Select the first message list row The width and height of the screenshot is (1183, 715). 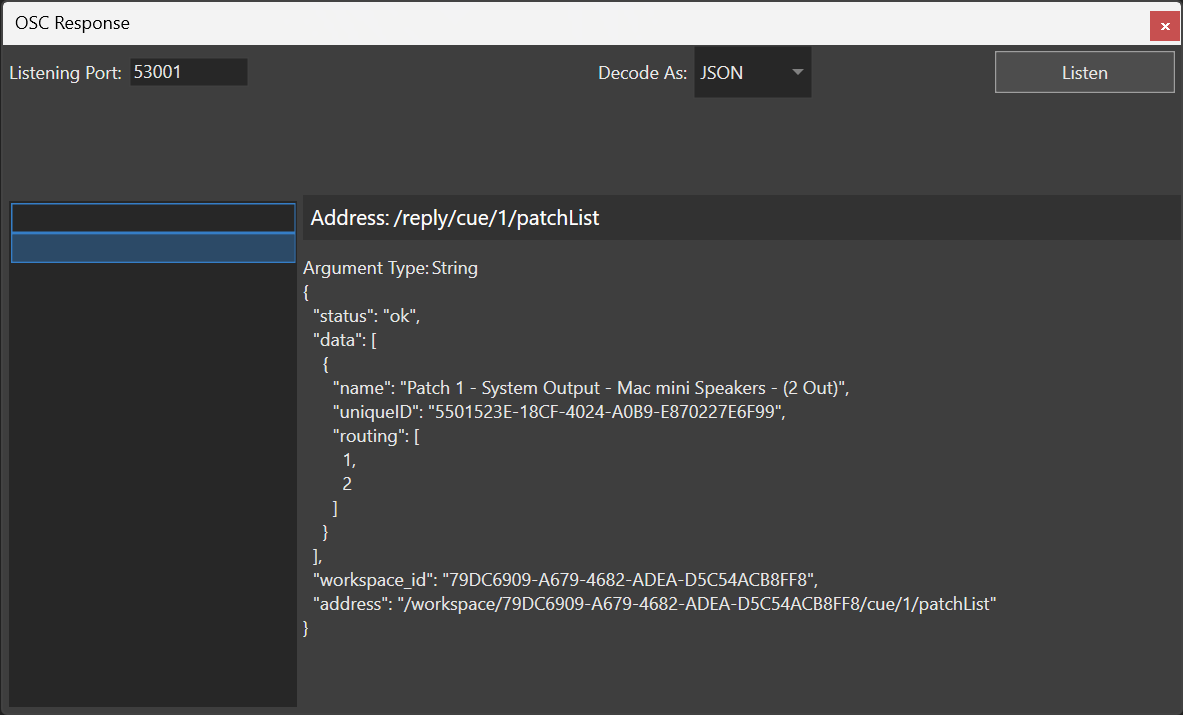point(153,218)
